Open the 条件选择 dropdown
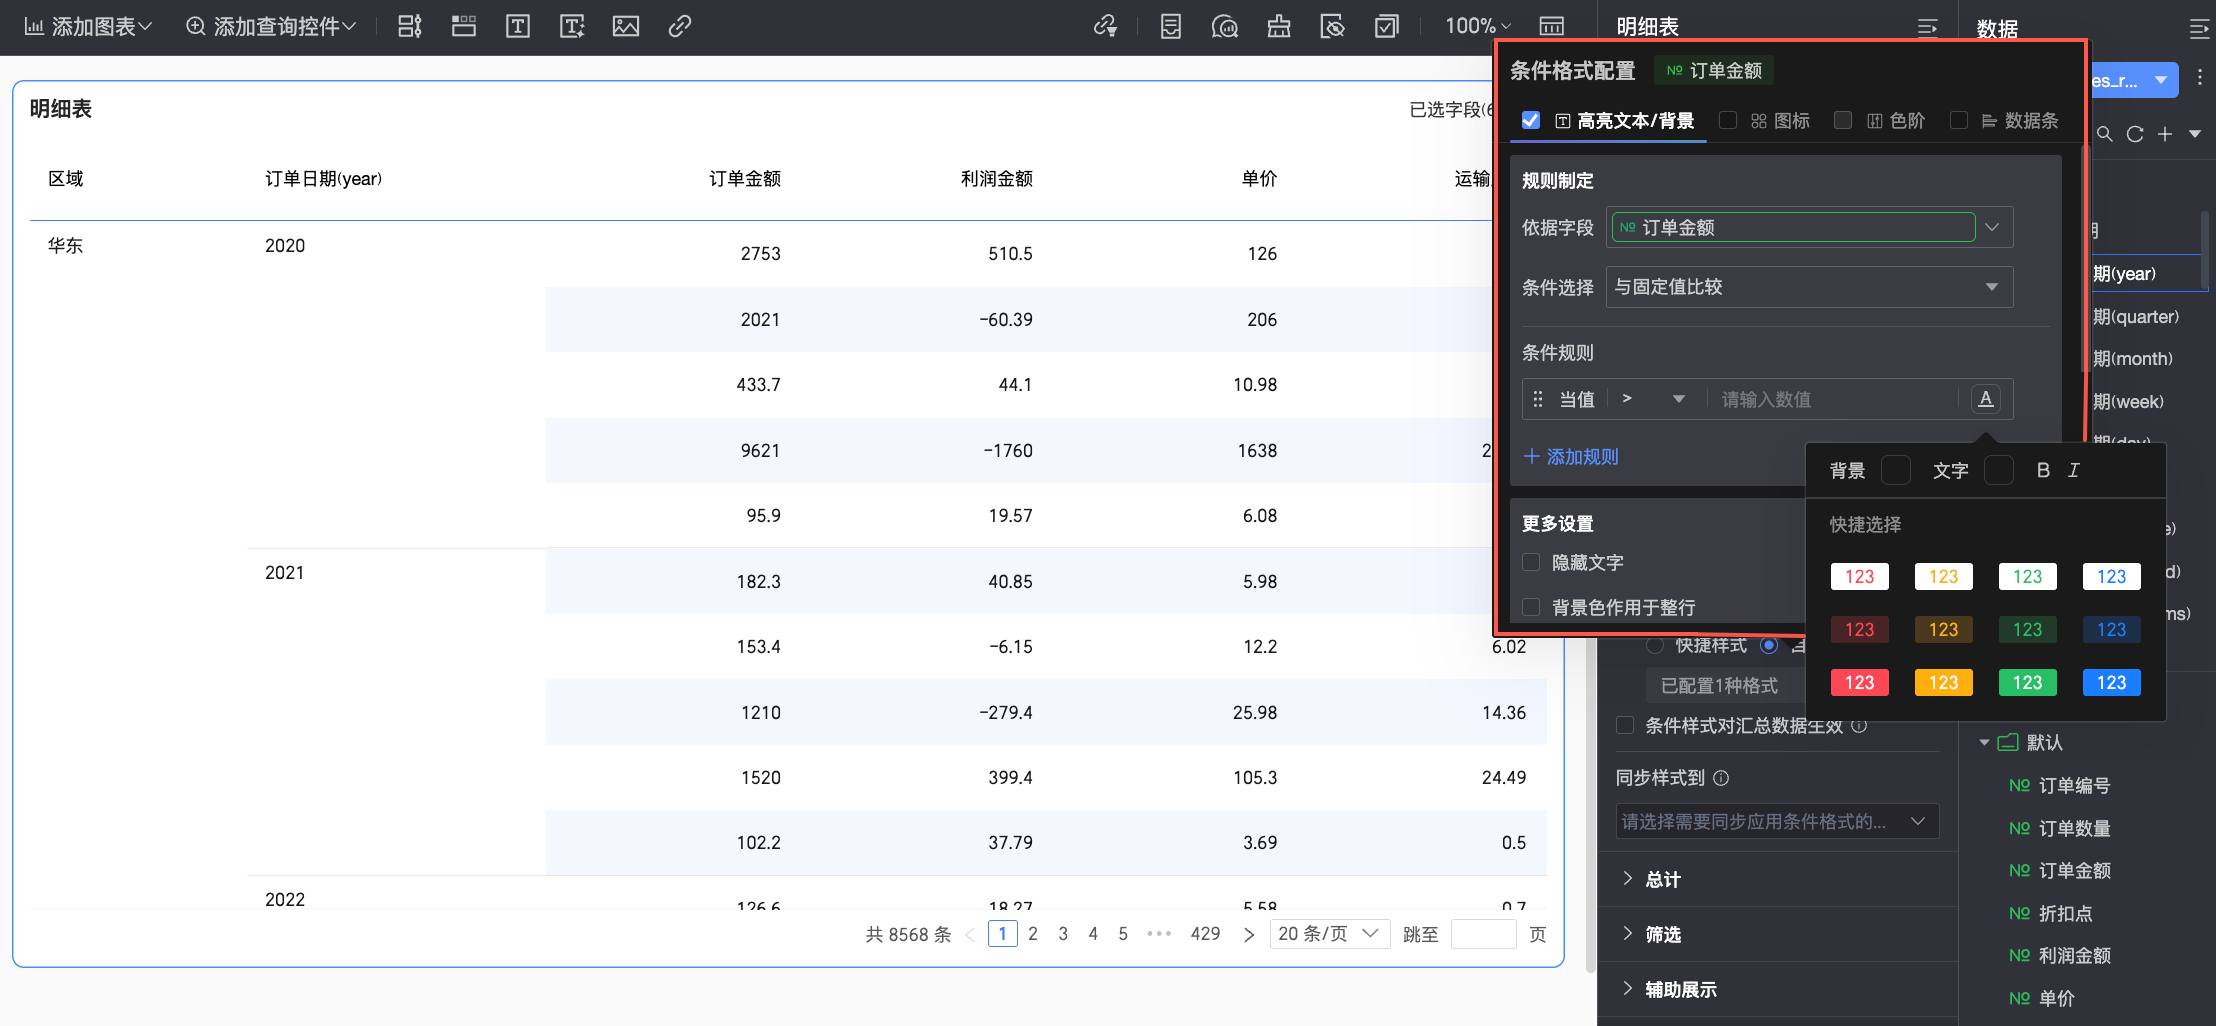 pos(1809,287)
